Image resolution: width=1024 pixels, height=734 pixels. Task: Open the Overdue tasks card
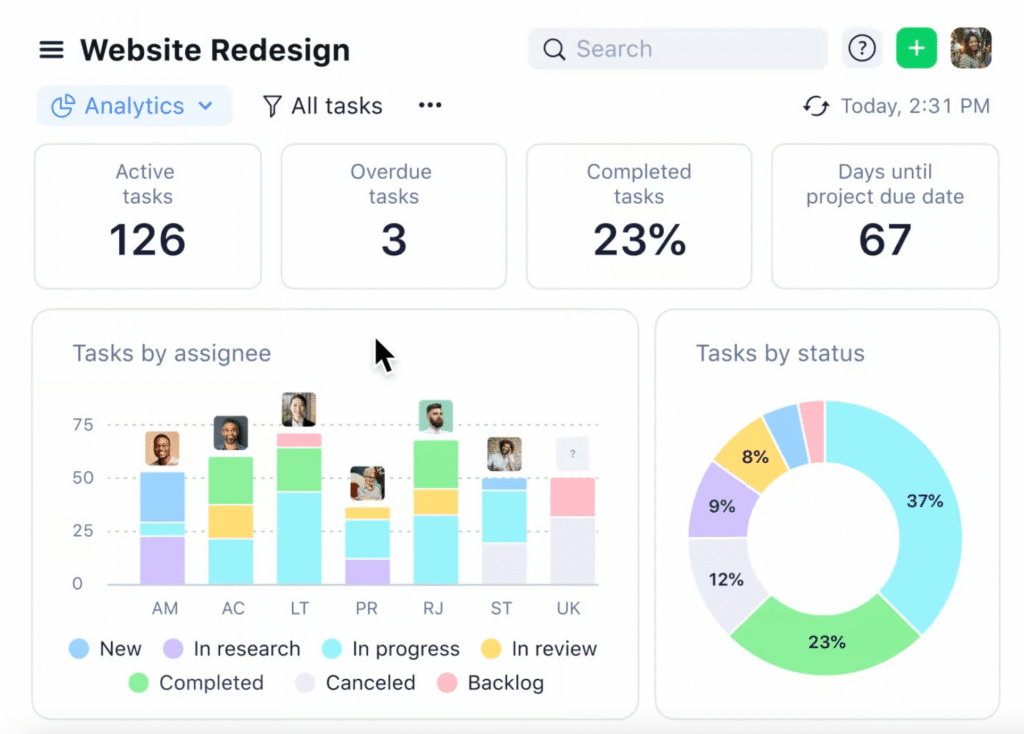393,216
